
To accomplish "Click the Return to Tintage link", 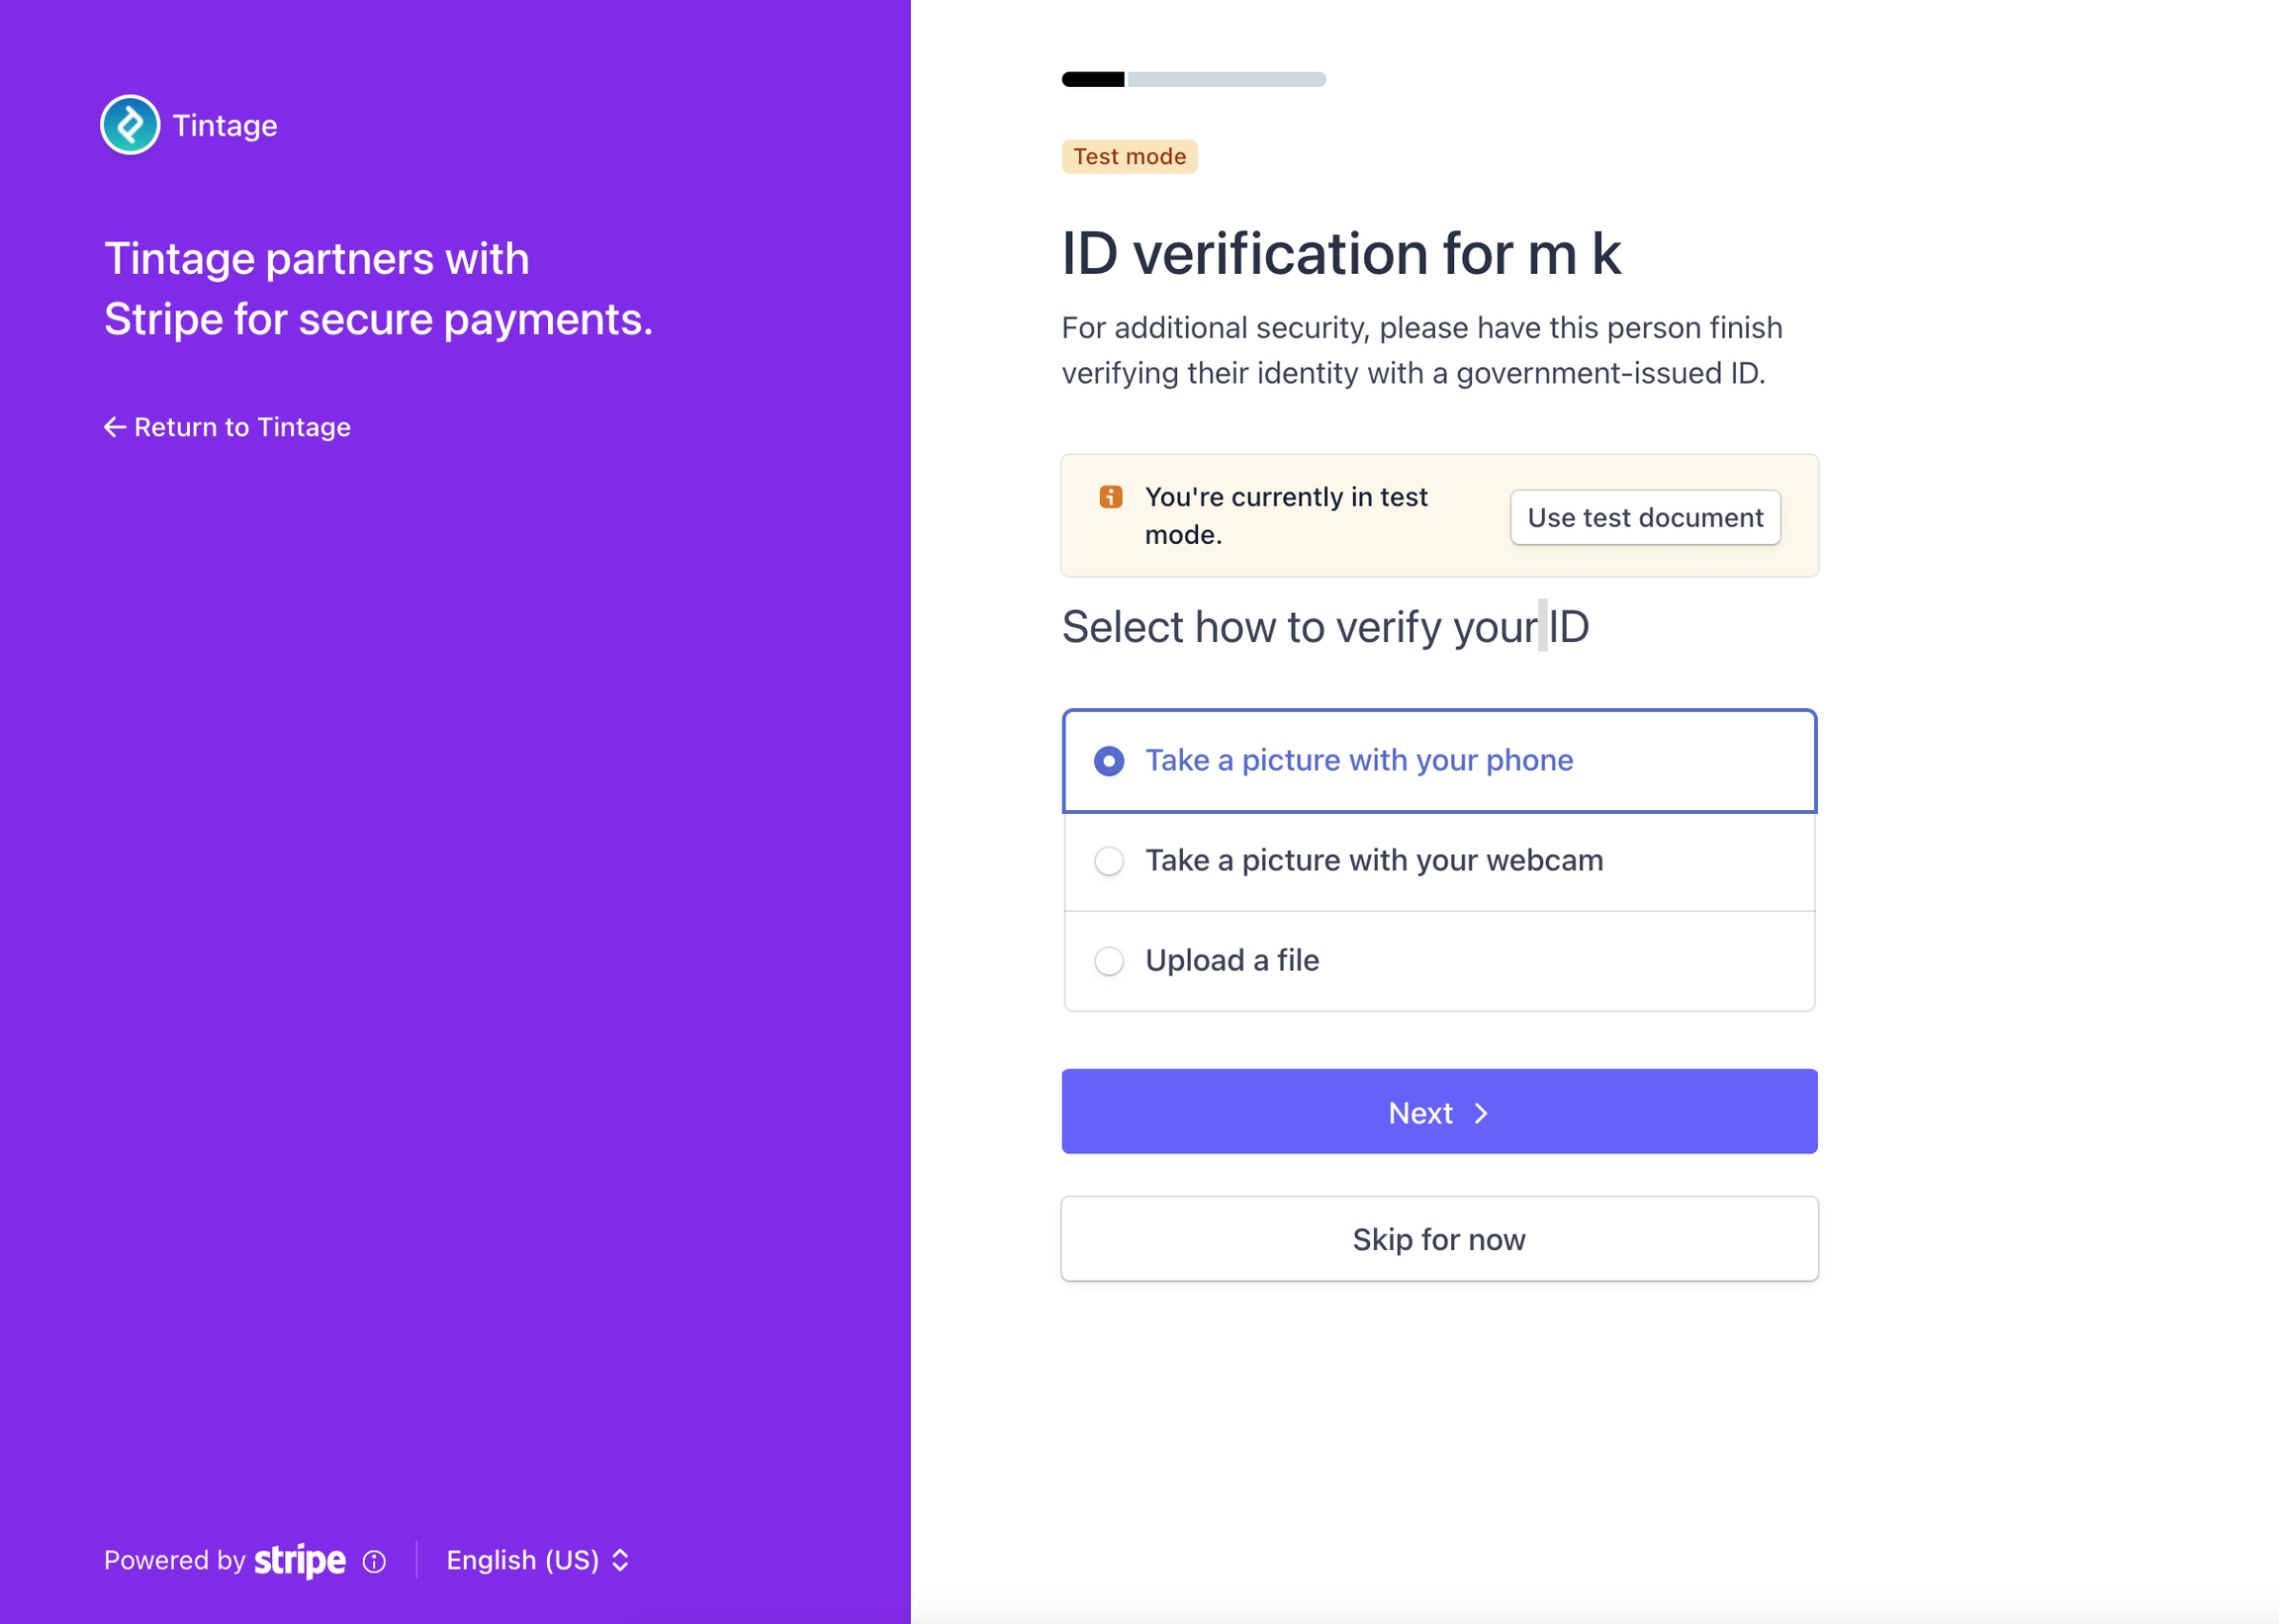I will [x=242, y=427].
